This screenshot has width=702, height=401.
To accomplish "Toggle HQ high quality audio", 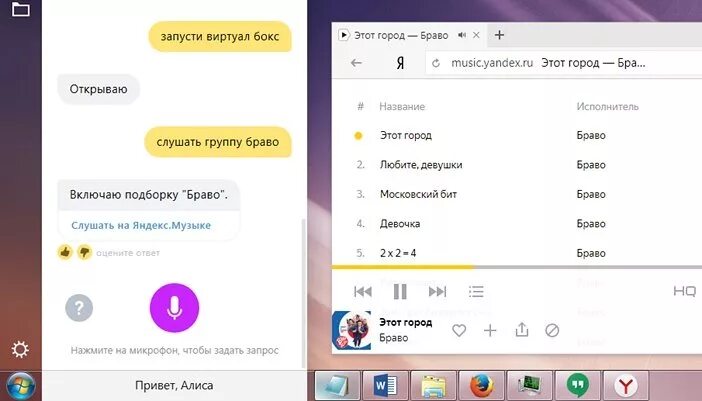I will point(685,292).
